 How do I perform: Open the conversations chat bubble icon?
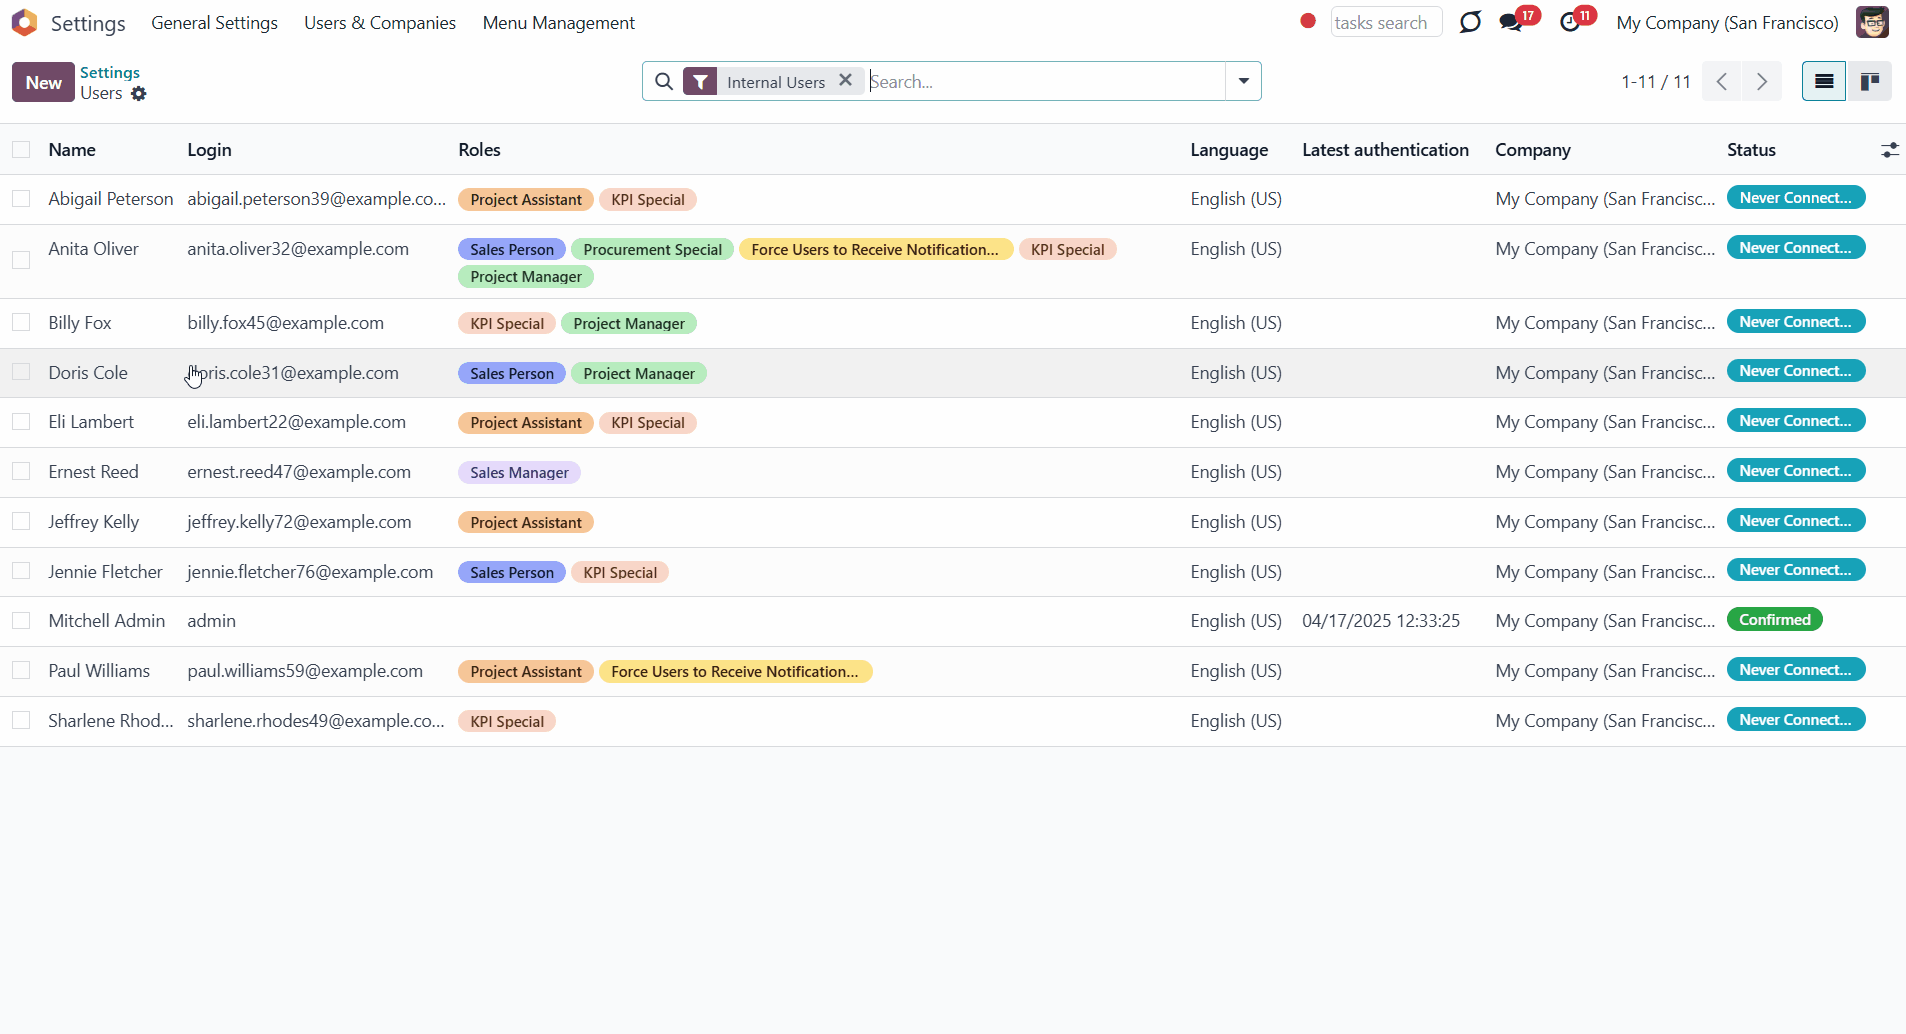[x=1511, y=23]
